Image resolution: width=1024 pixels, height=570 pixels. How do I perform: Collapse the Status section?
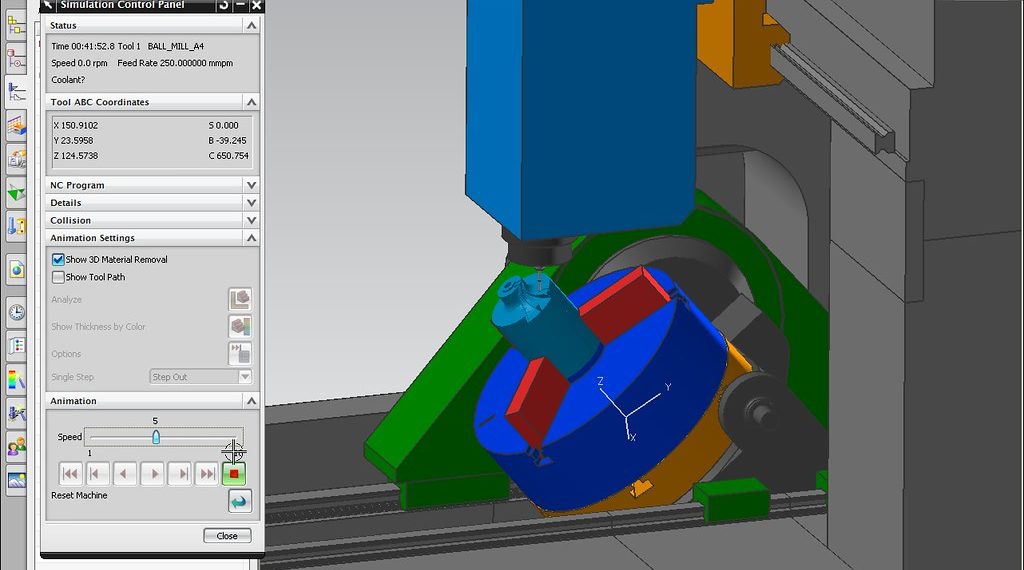click(251, 25)
